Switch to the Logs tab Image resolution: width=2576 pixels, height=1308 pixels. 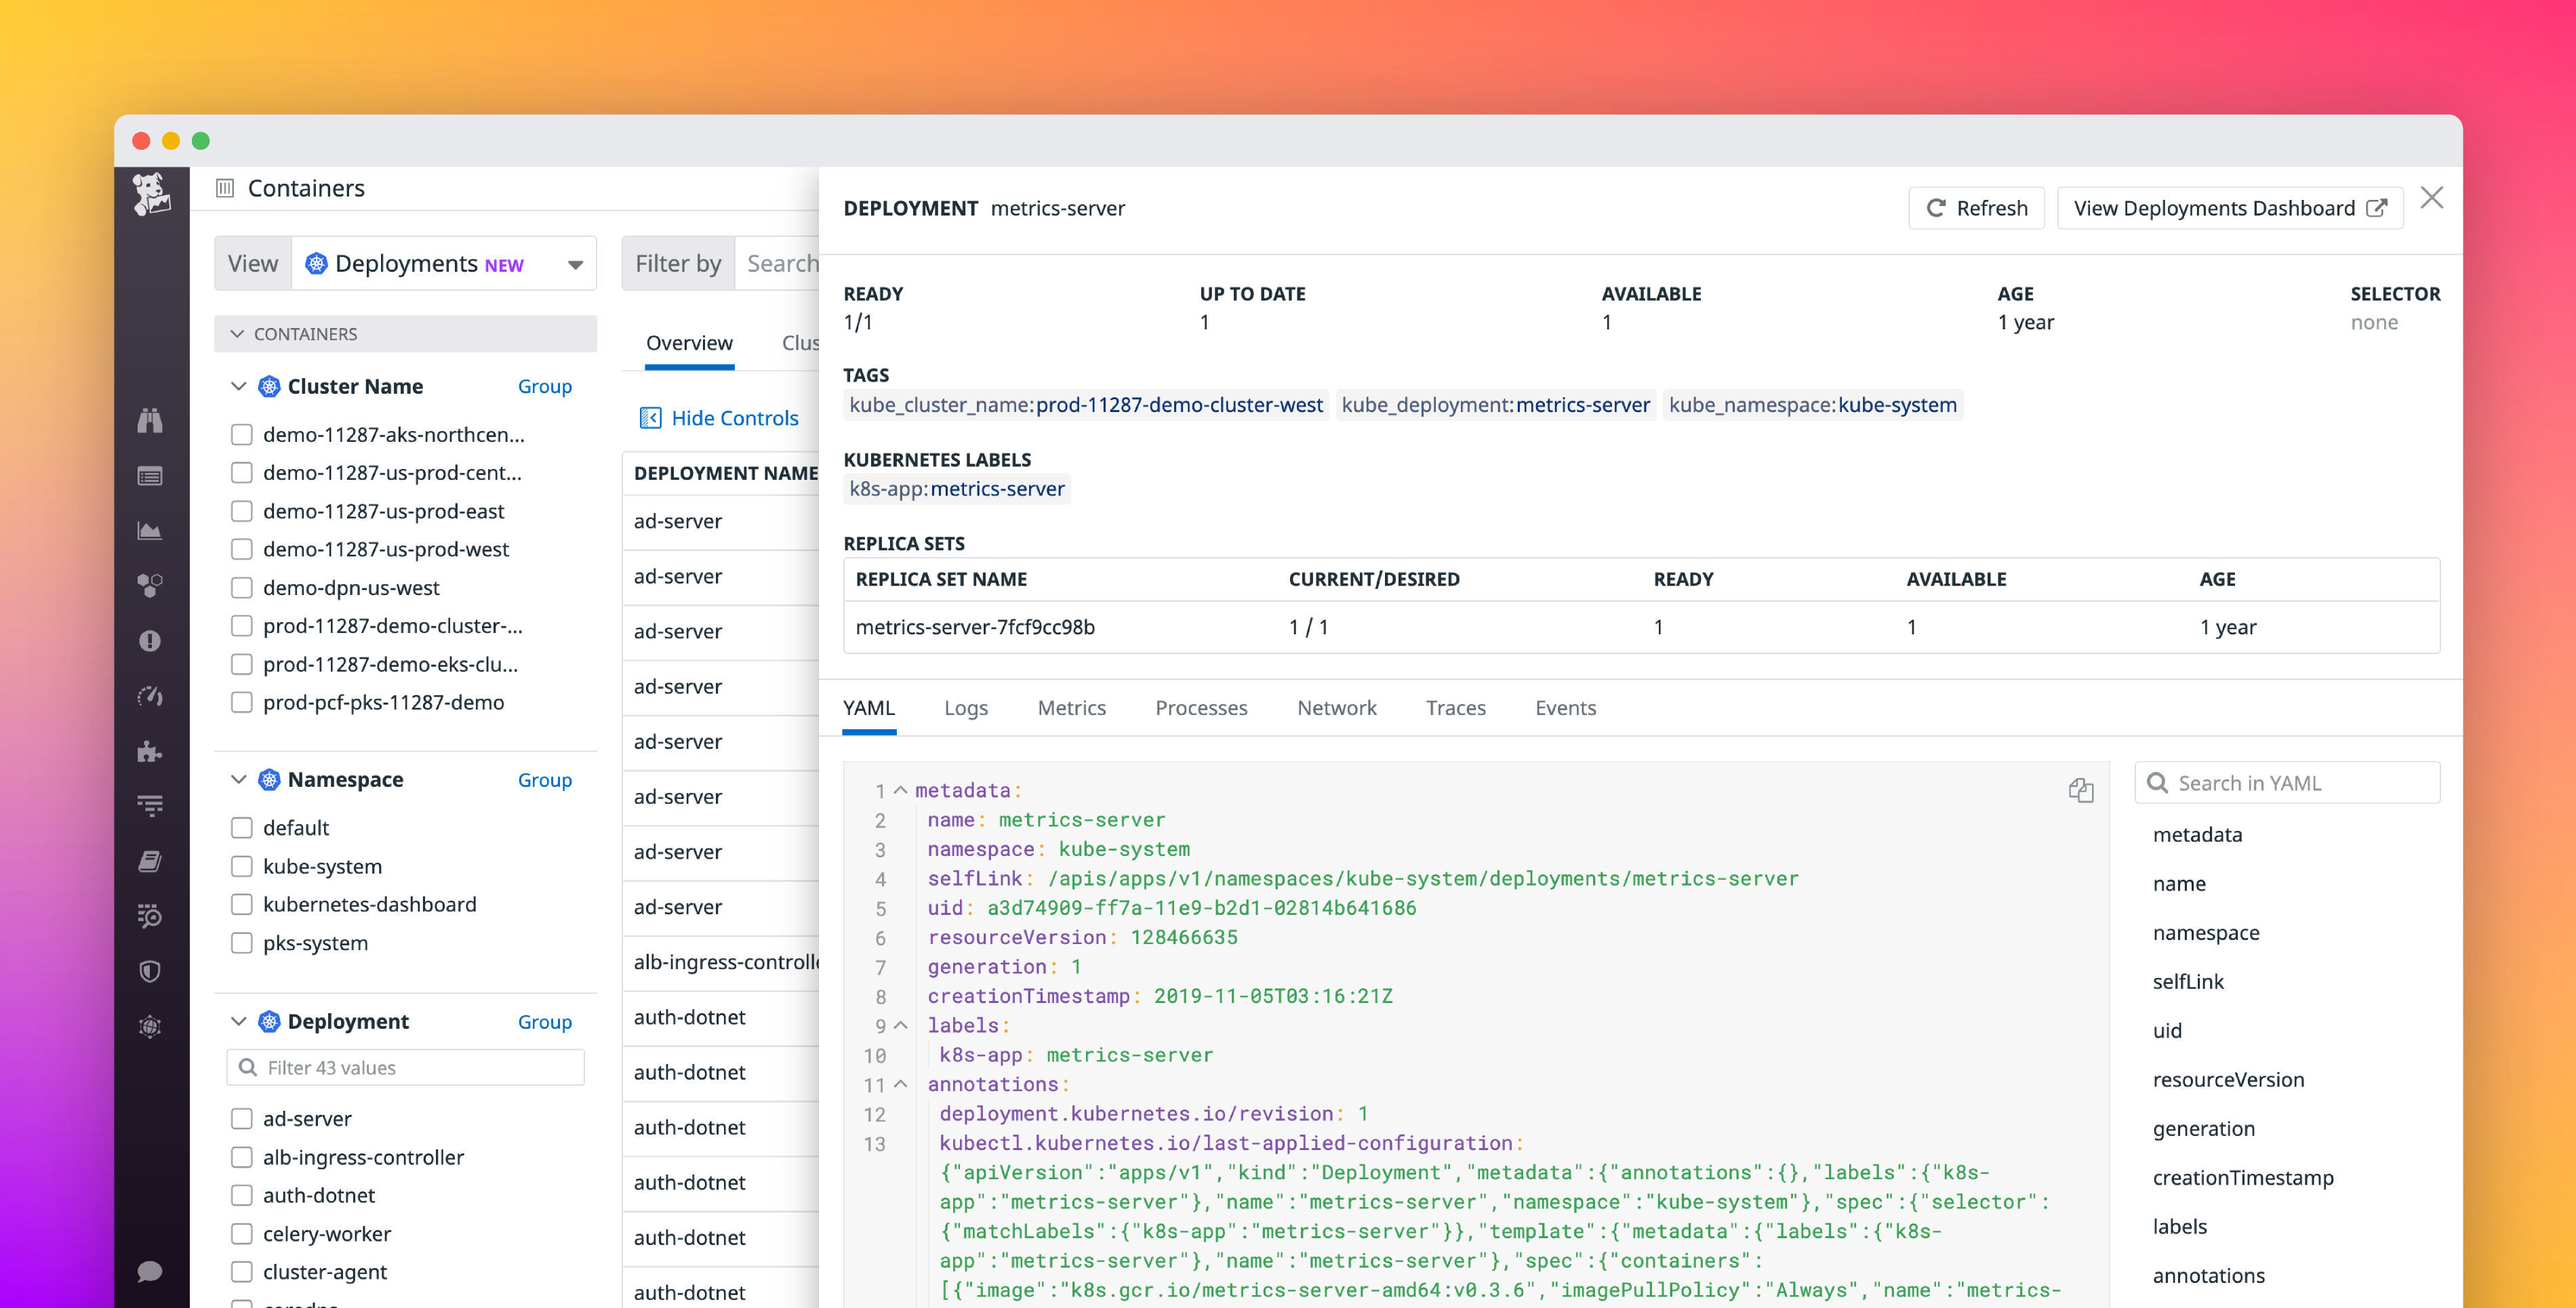point(965,708)
